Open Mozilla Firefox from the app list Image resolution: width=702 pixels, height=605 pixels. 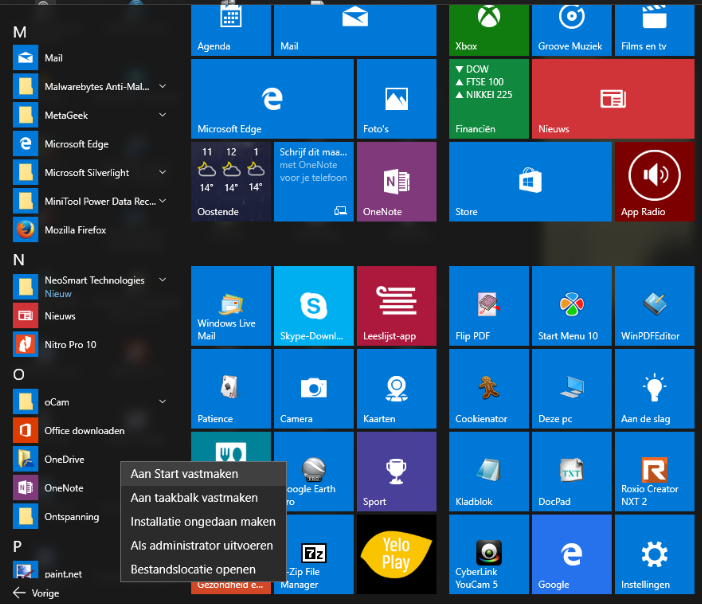[x=75, y=230]
